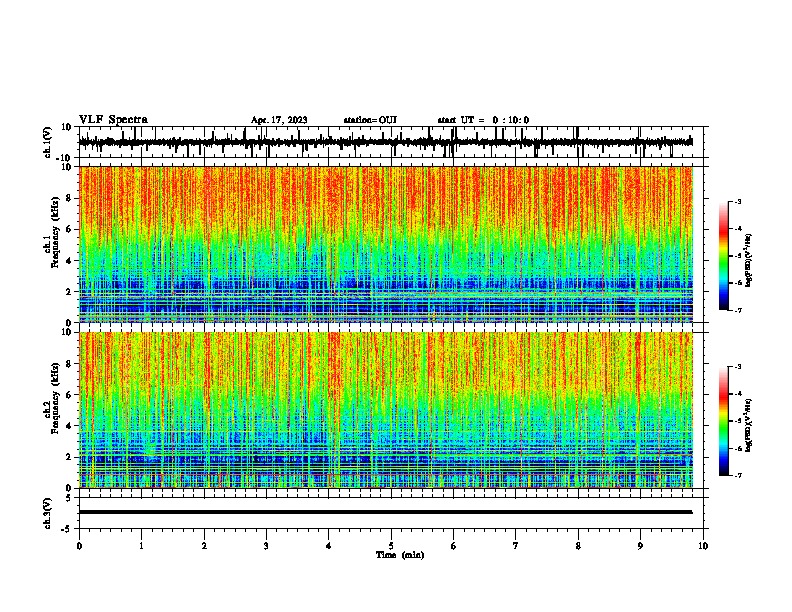Screen dimensions: 792x612
Task: Click the time axis tick label "6"
Action: (x=453, y=546)
